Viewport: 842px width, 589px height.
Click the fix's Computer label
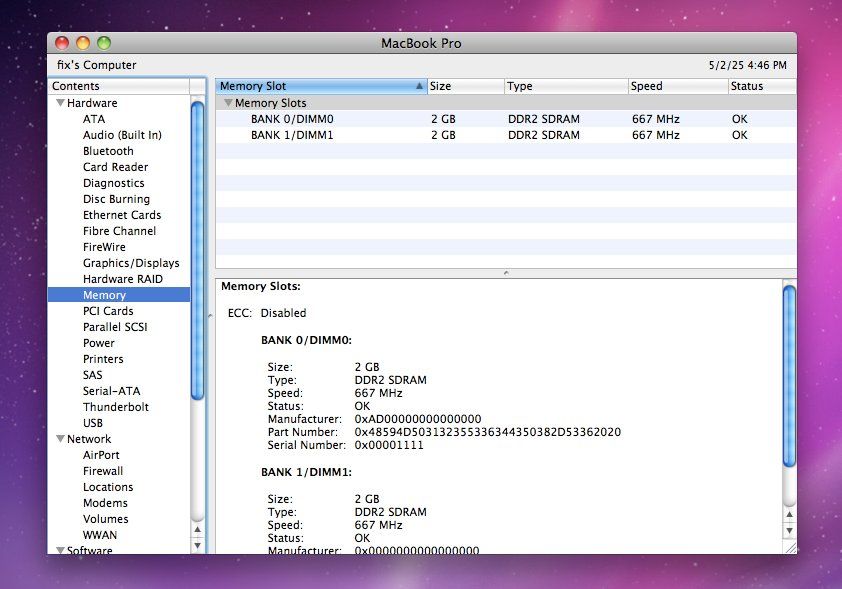[x=97, y=65]
